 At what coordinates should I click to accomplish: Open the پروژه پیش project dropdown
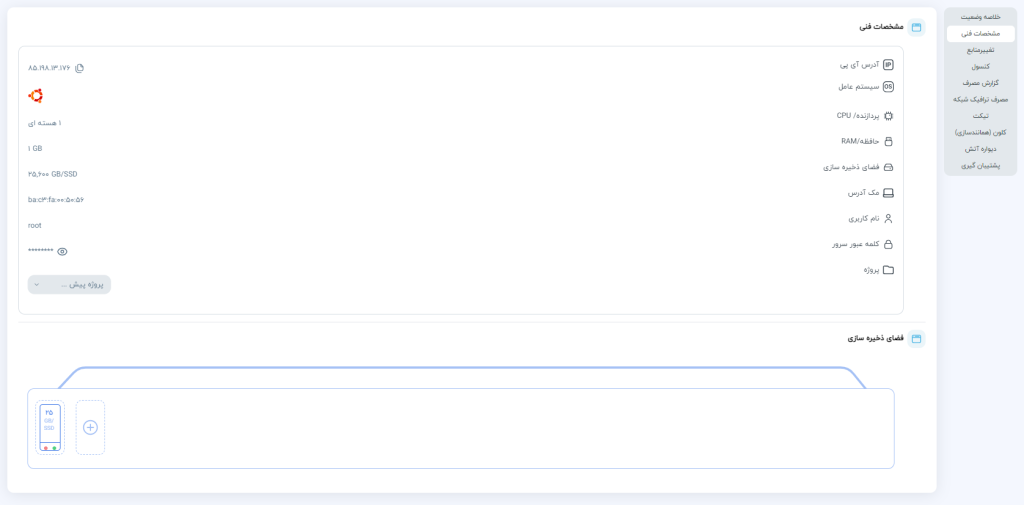69,285
